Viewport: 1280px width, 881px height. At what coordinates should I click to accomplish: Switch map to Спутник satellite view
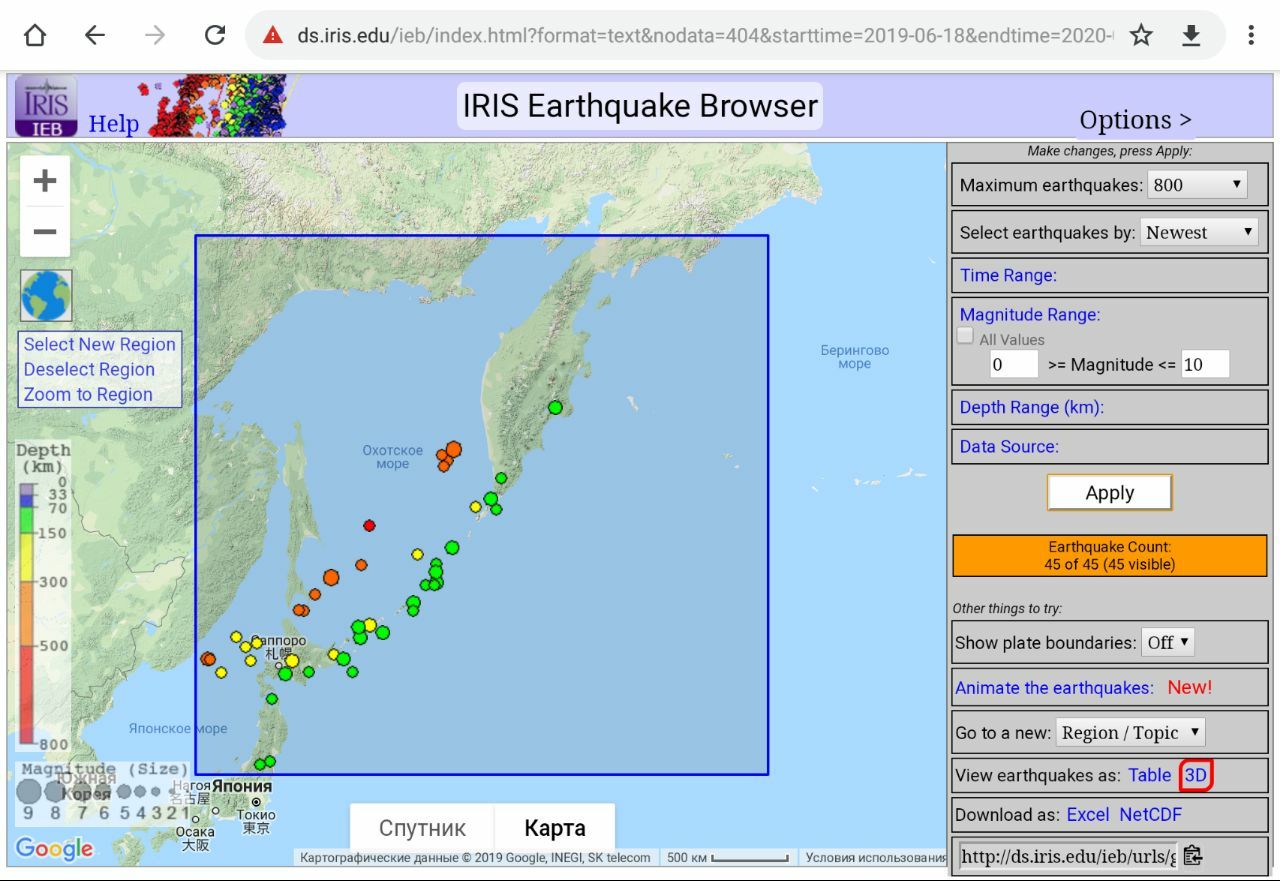coord(423,828)
